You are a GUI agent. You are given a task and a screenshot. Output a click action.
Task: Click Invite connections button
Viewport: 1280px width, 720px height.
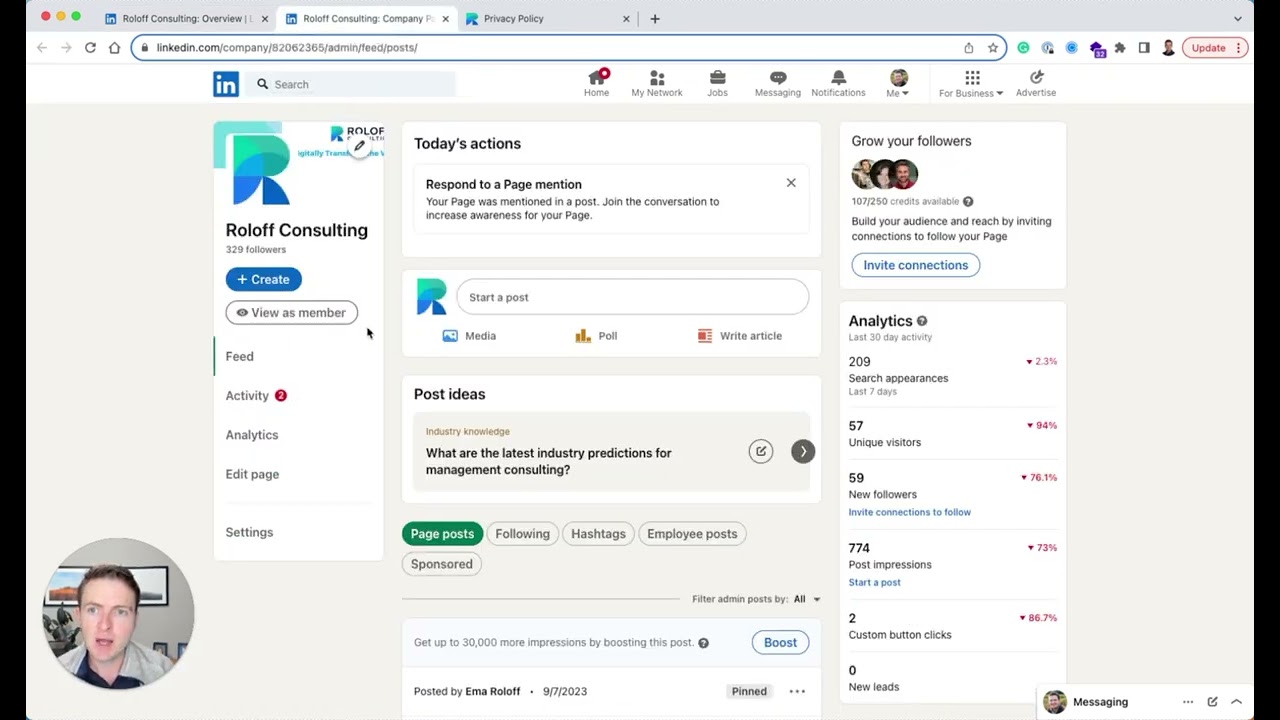click(x=915, y=265)
